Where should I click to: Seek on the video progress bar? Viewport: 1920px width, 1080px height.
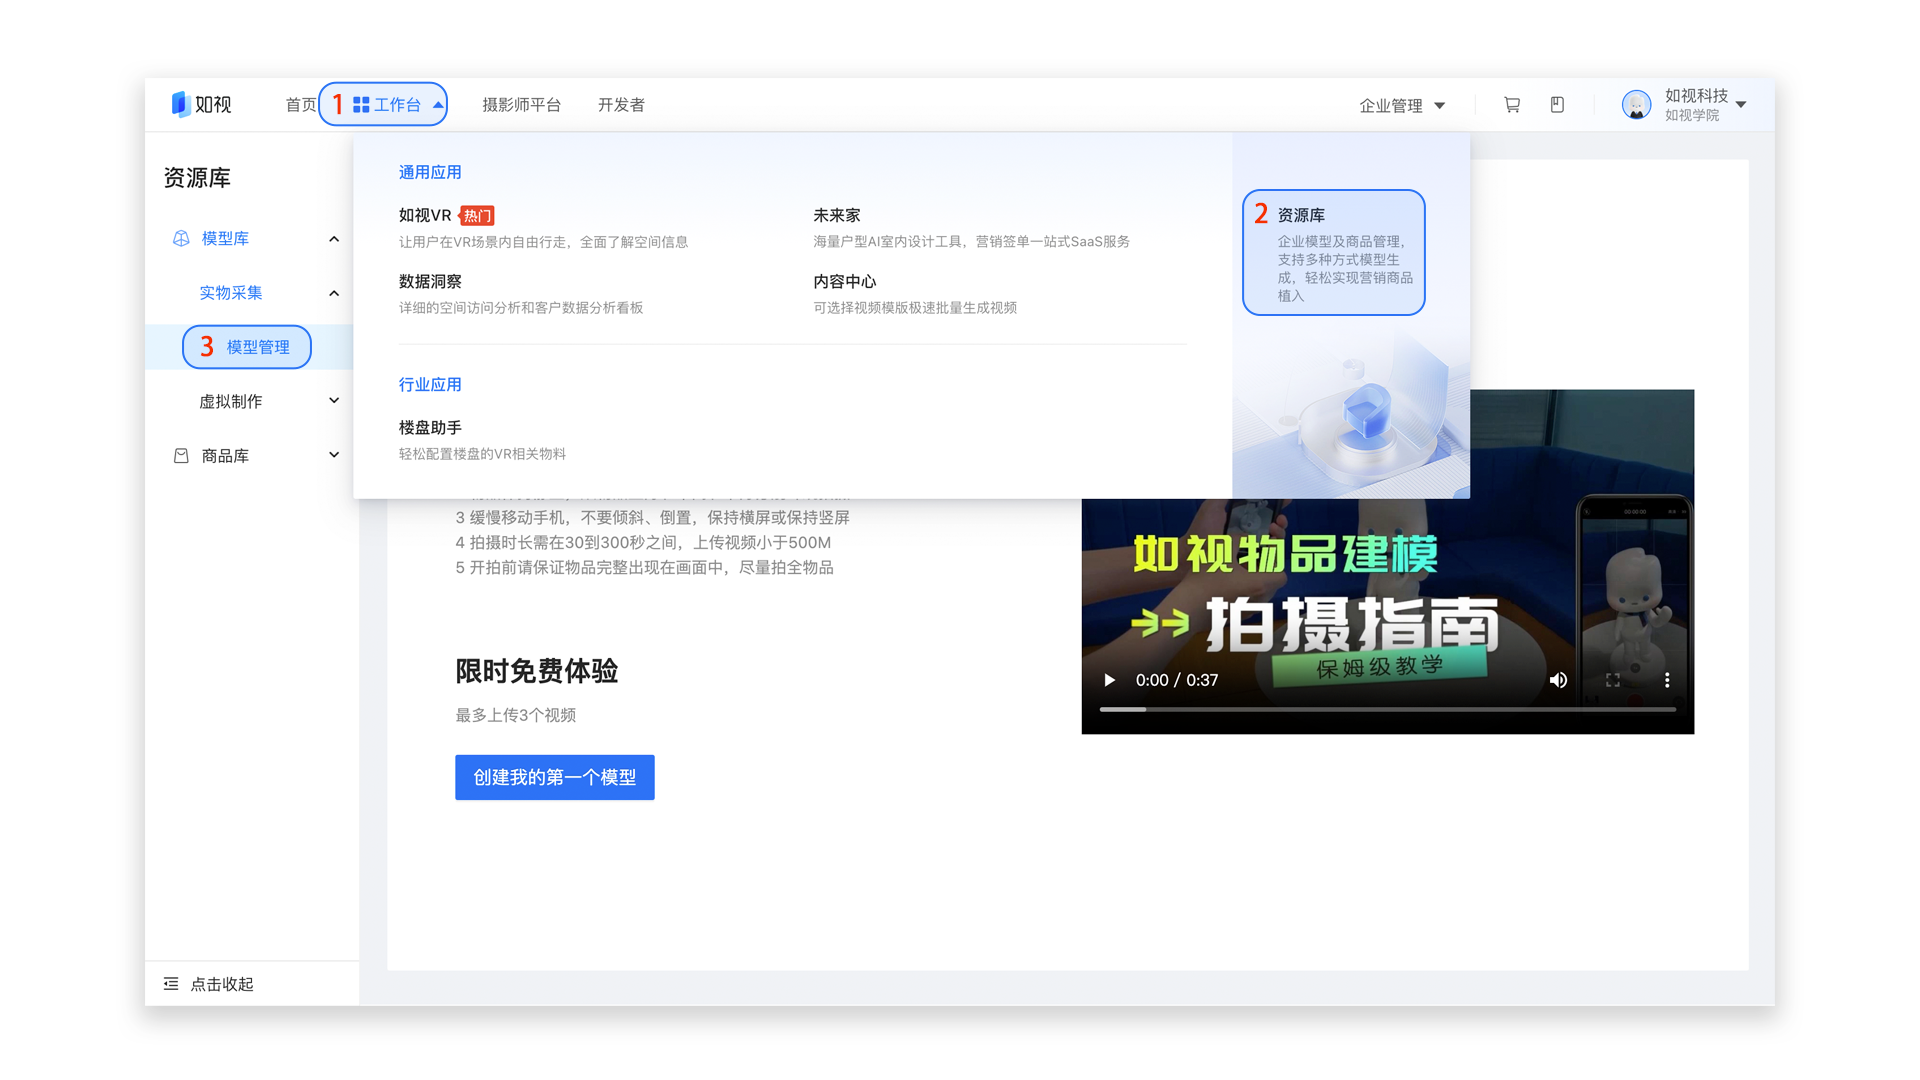click(x=1388, y=709)
